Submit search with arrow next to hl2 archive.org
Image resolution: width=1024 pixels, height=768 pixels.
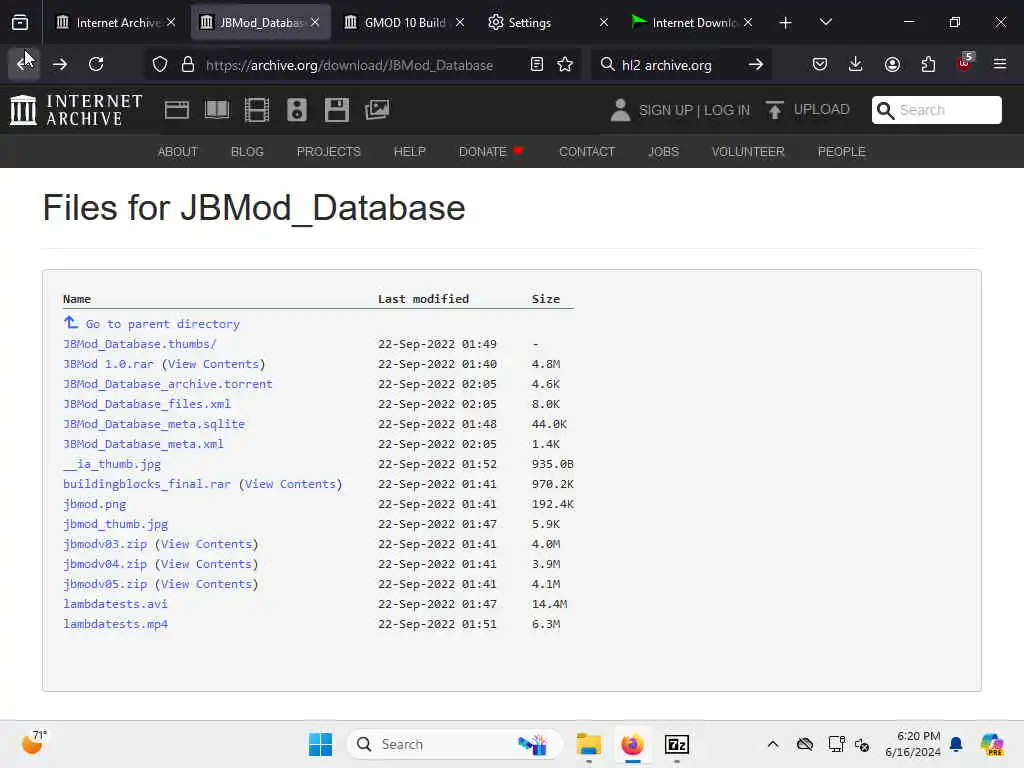tap(756, 65)
